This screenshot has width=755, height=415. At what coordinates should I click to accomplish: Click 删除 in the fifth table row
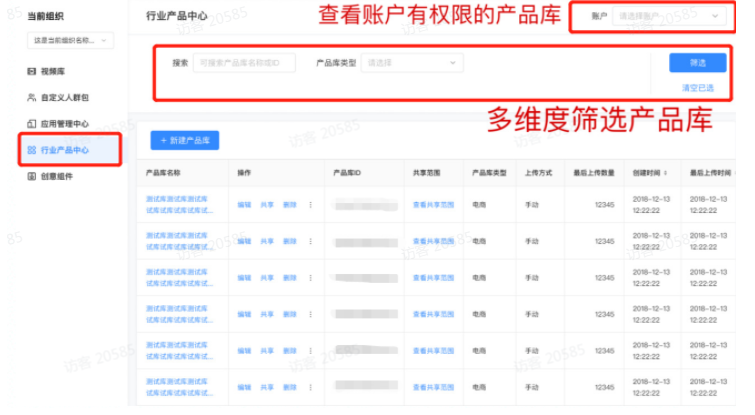pos(289,351)
